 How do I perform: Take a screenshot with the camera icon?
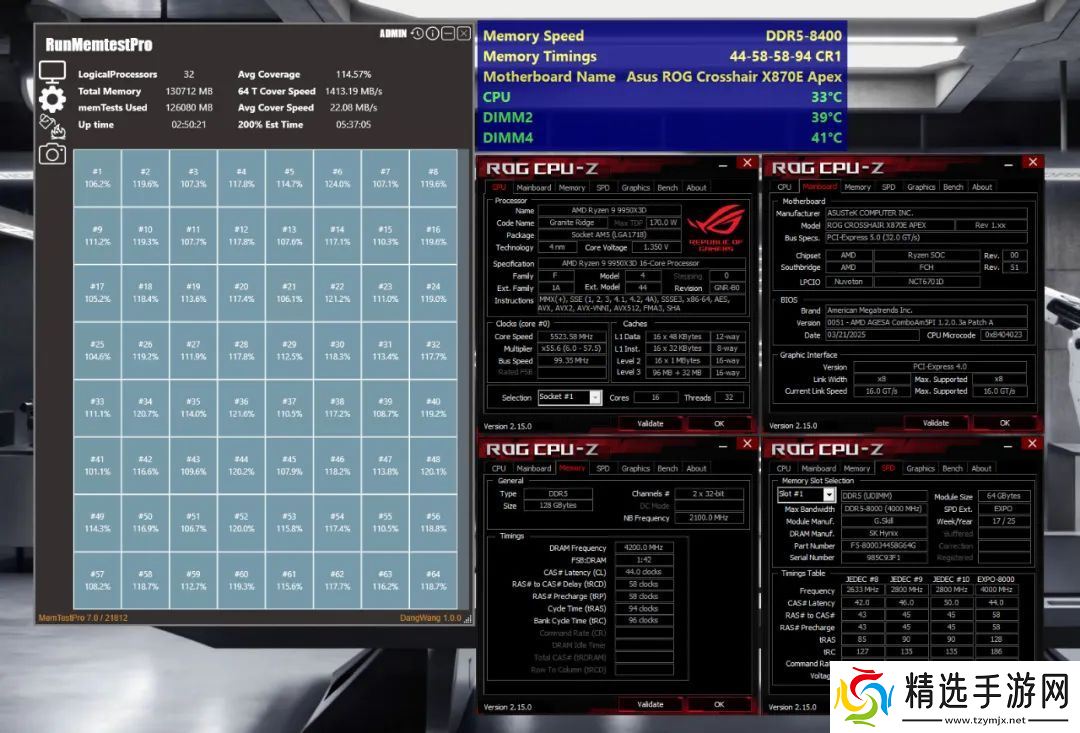tap(52, 153)
